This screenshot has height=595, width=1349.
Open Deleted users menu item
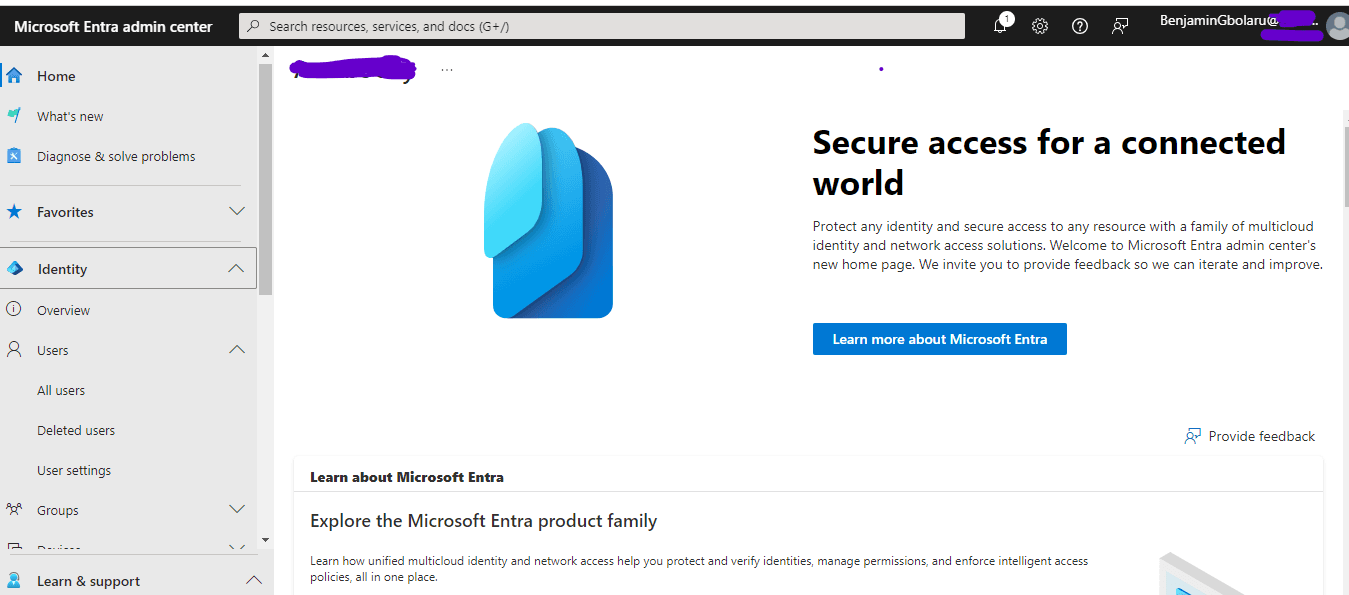(76, 431)
